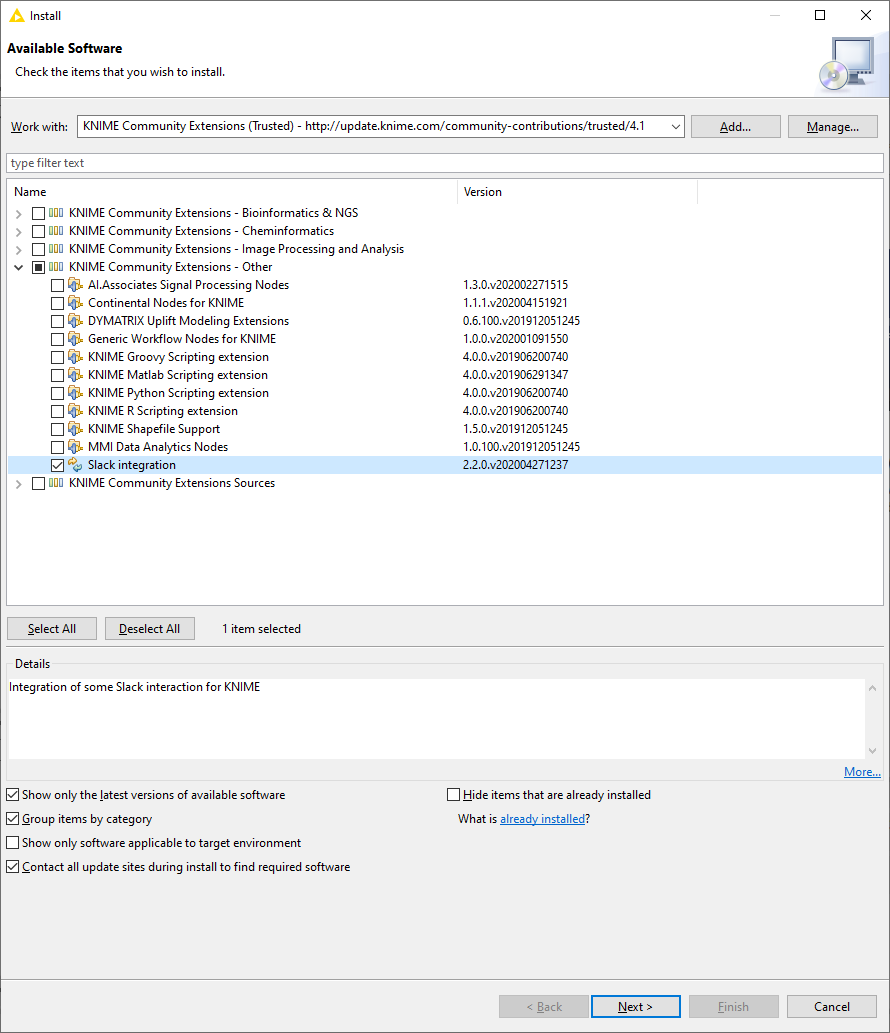890x1033 pixels.
Task: Collapse KNIME Community Extensions - Other category
Action: point(19,267)
